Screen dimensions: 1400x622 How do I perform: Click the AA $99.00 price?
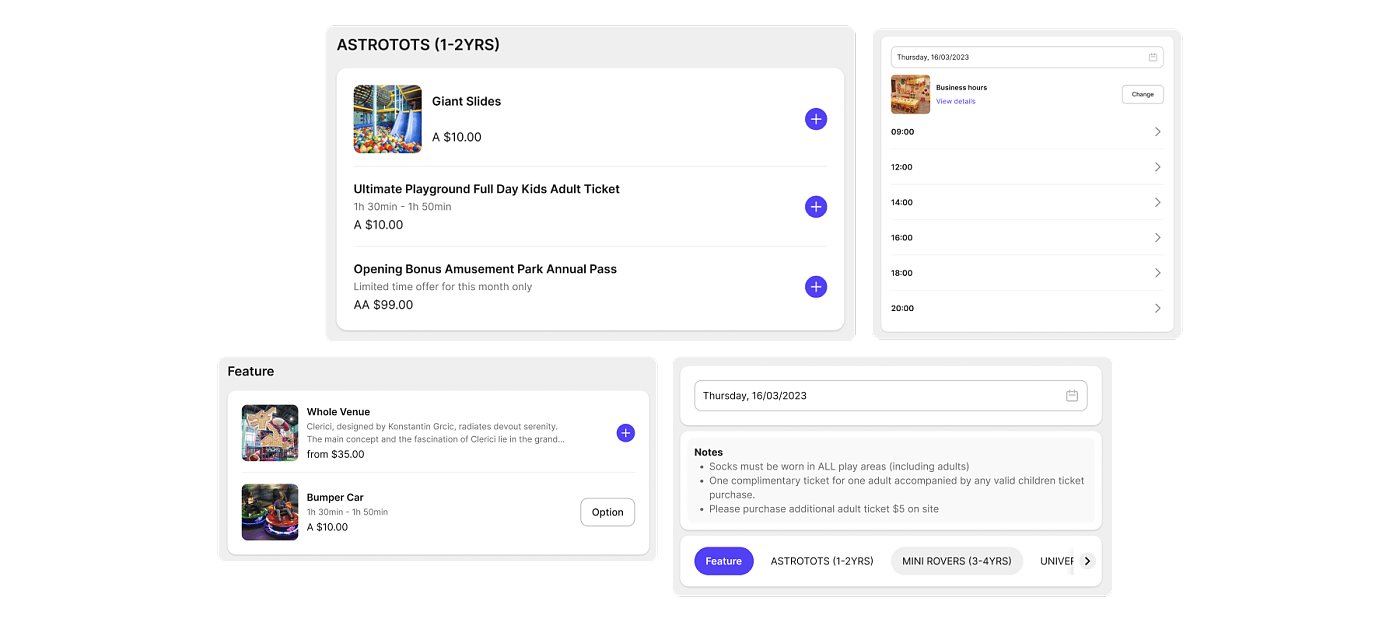[x=383, y=305]
